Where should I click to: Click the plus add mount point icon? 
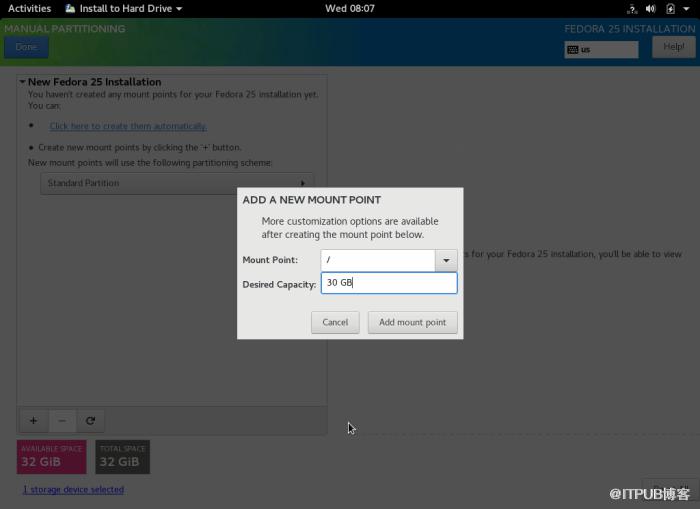tap(33, 421)
